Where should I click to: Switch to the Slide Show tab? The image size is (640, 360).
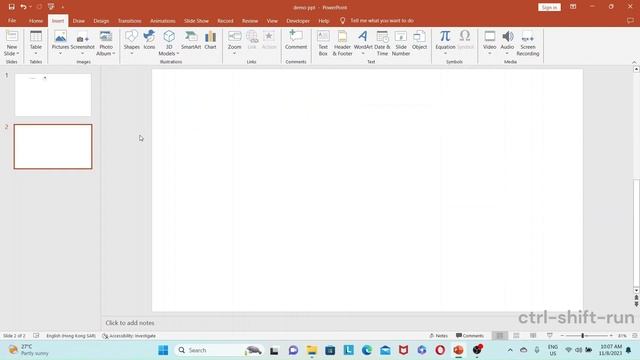click(196, 20)
